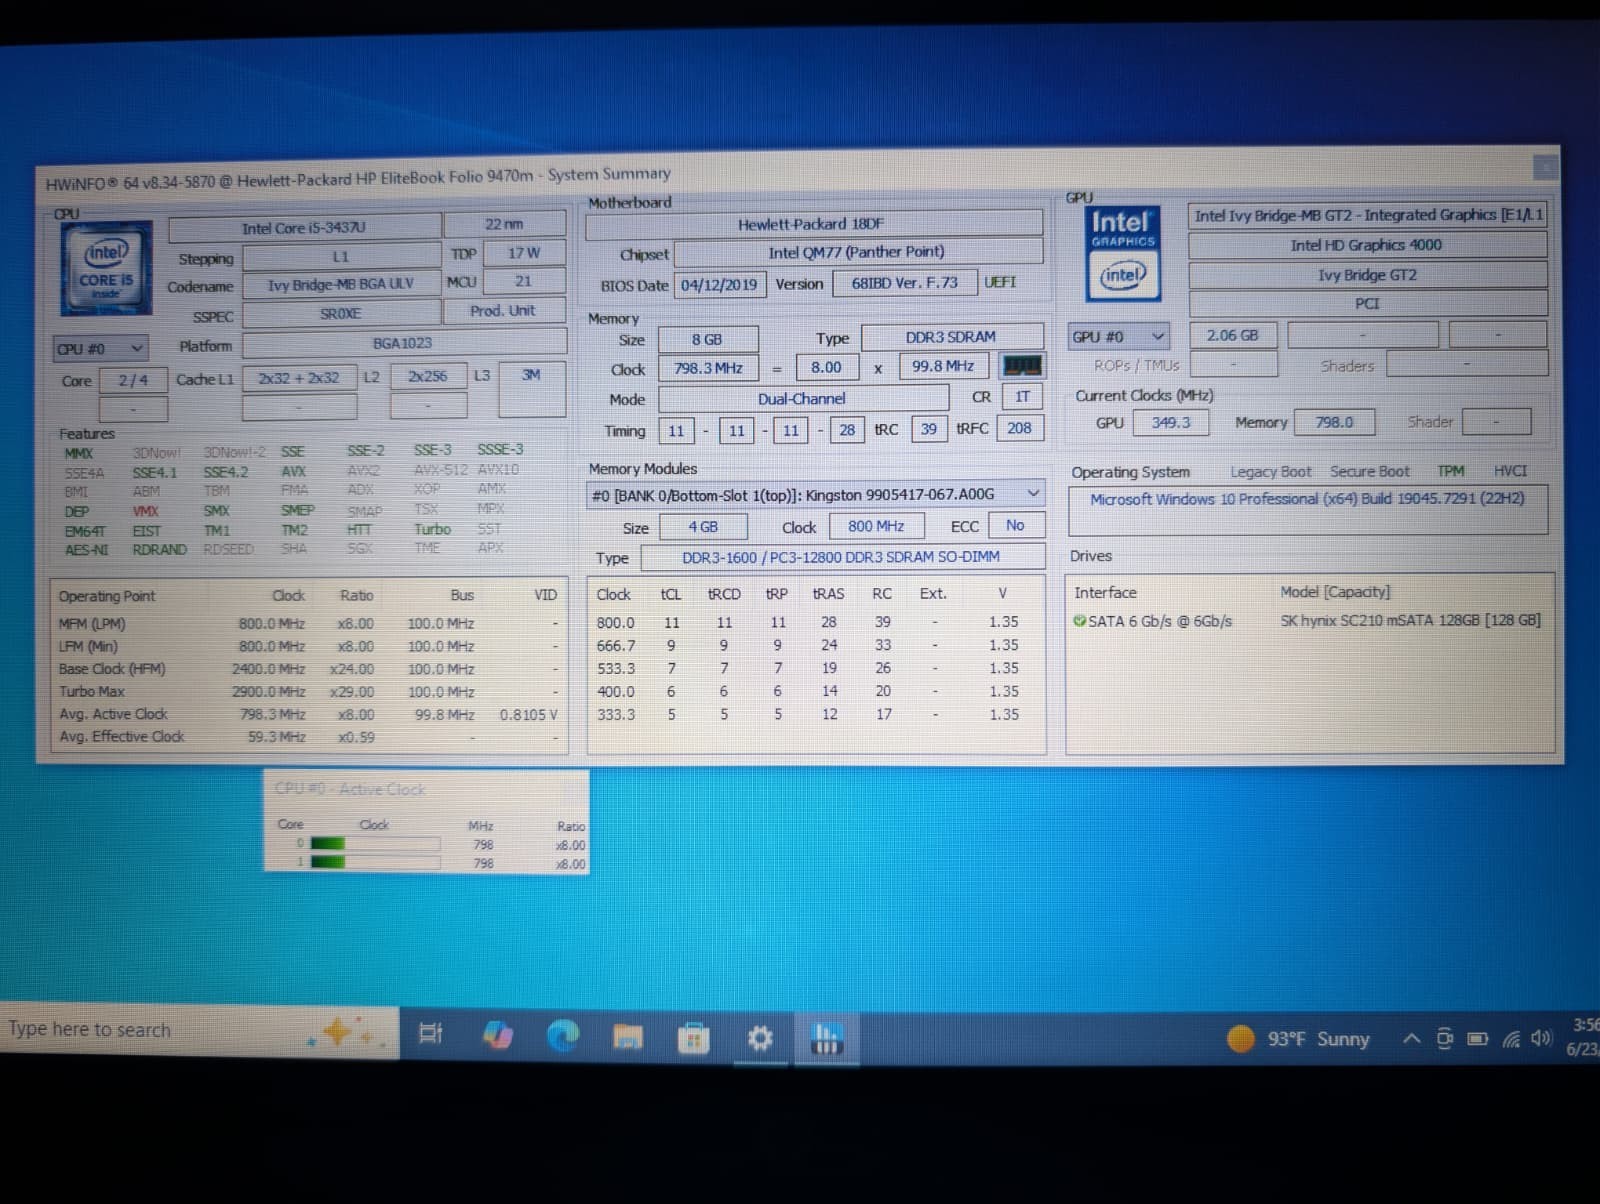This screenshot has width=1600, height=1204.
Task: Click the Meet Now tray icon
Action: pyautogui.click(x=1444, y=1039)
